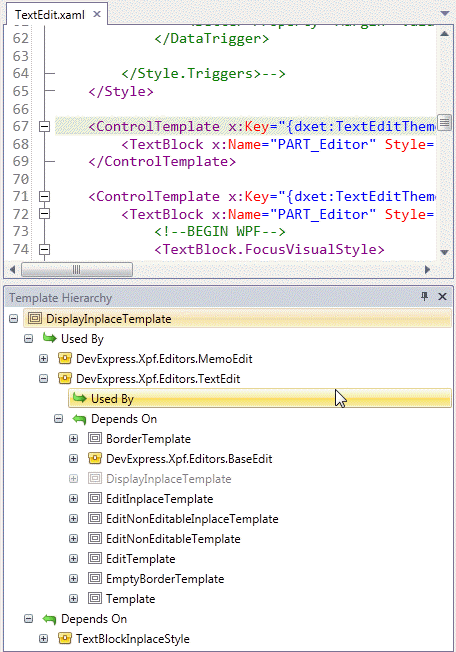Click the TextBlockInplaceStyle style icon

point(65,638)
